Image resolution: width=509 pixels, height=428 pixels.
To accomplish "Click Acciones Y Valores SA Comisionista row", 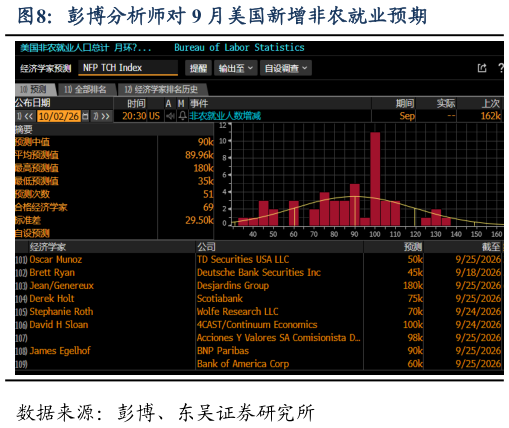I will point(279,338).
